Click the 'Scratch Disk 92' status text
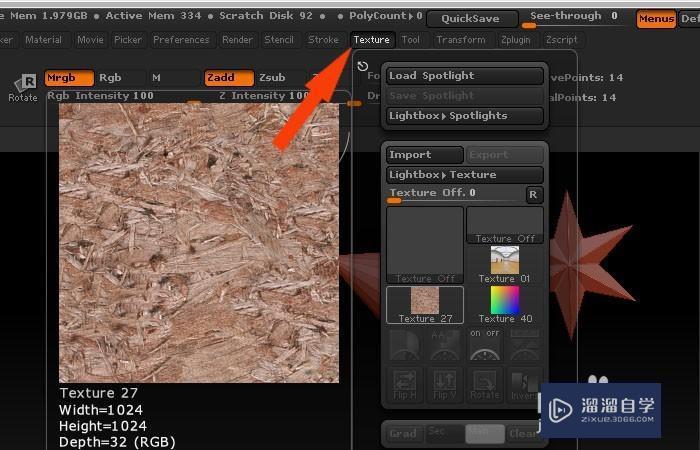 (x=266, y=16)
